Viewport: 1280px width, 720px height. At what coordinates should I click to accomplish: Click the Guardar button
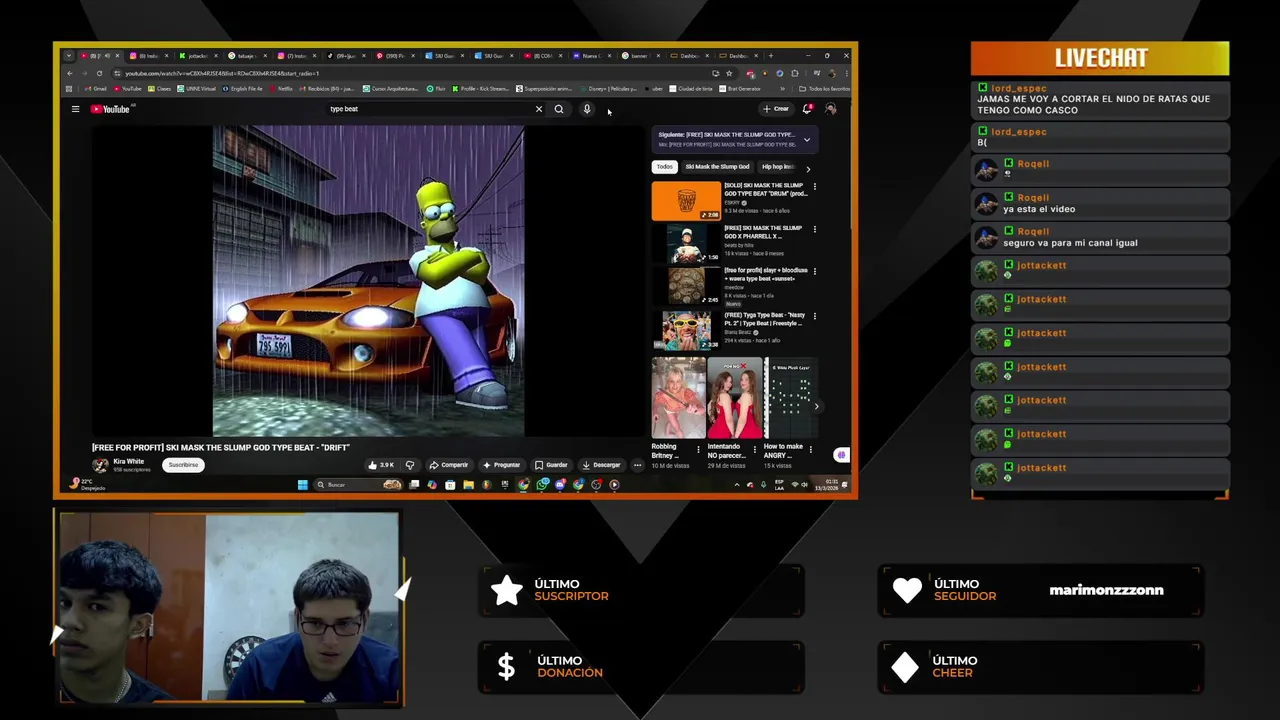coord(551,465)
